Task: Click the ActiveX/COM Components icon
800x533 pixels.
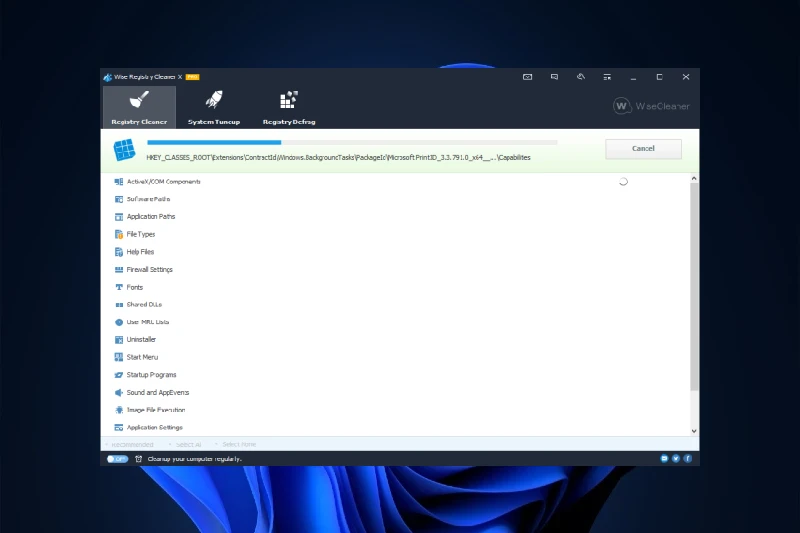Action: [x=119, y=182]
